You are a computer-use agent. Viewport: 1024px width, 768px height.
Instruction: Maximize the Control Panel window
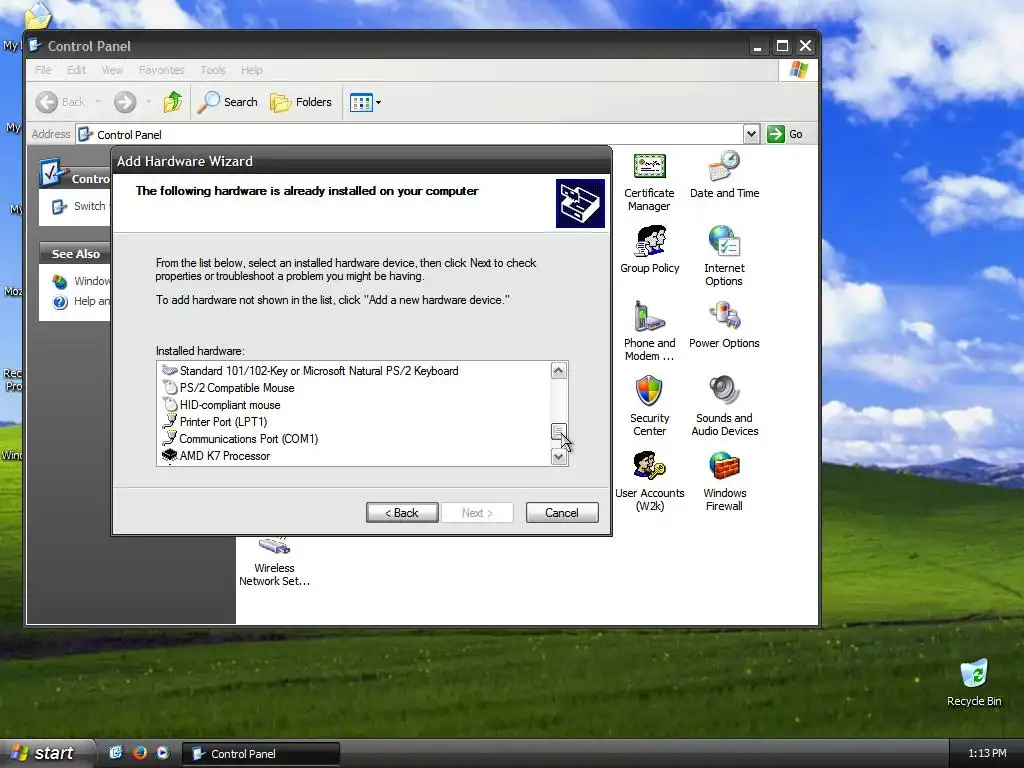782,46
